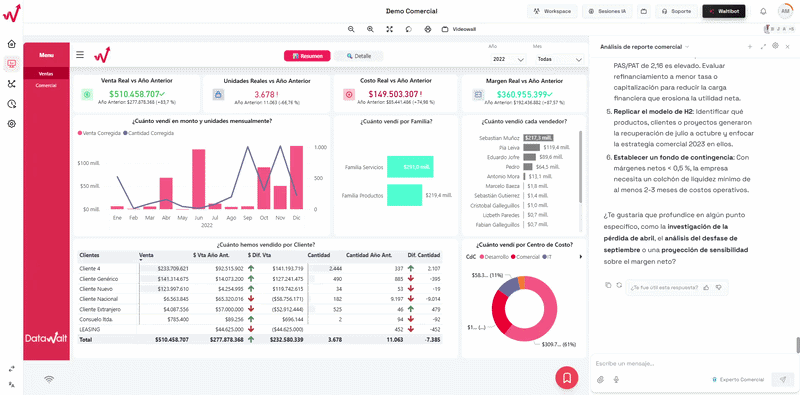Open the notifications bell
This screenshot has width=800, height=395.
(x=763, y=11)
